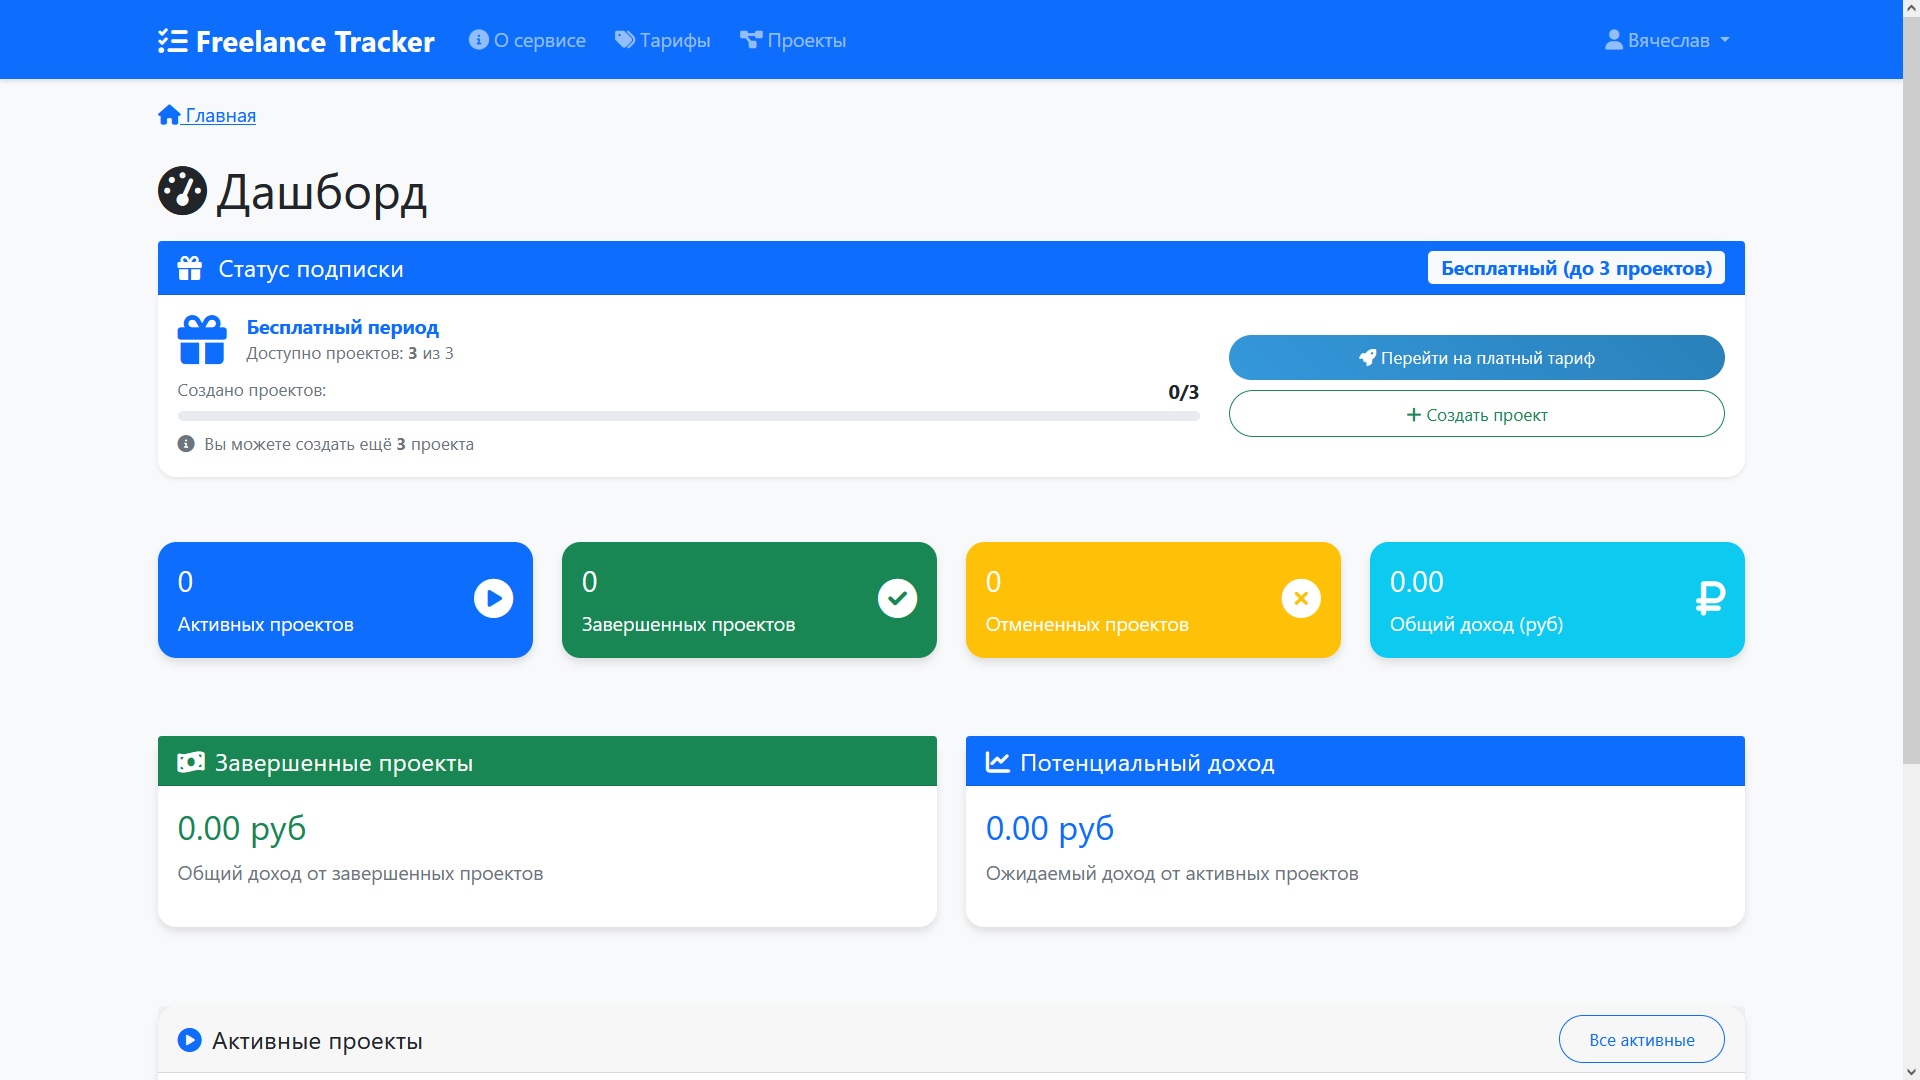Click the blue 0.00 руб potential income amount

[1049, 828]
